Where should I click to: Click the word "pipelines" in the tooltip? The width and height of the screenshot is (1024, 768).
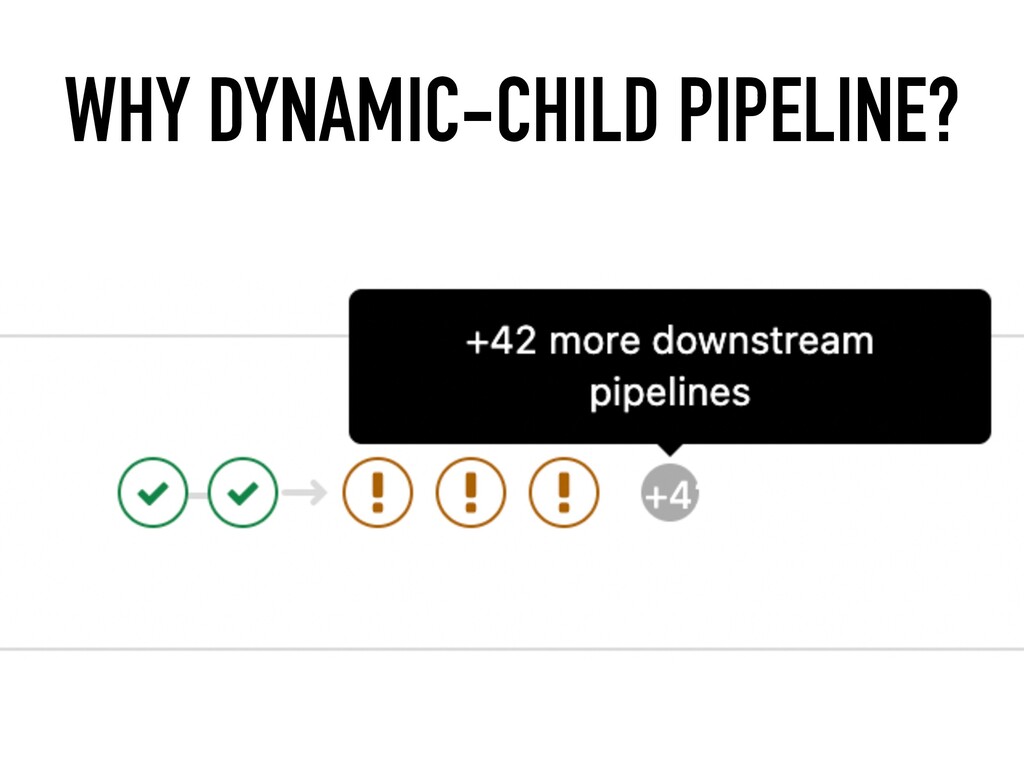pos(670,393)
